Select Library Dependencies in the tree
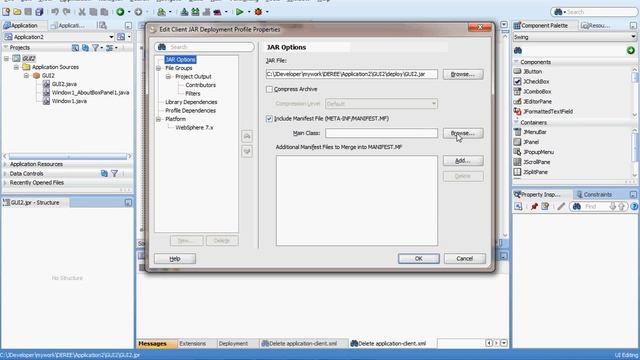The image size is (640, 360). (191, 102)
